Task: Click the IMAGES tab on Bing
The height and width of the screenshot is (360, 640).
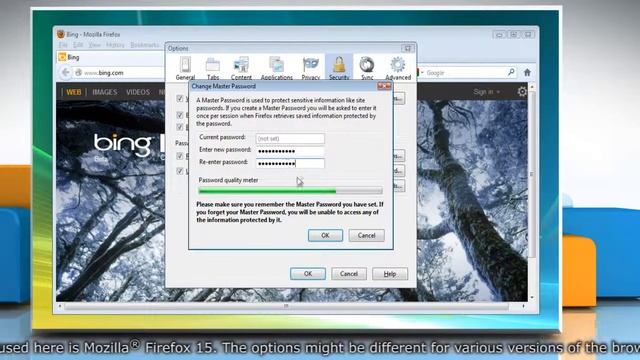Action: coord(104,92)
